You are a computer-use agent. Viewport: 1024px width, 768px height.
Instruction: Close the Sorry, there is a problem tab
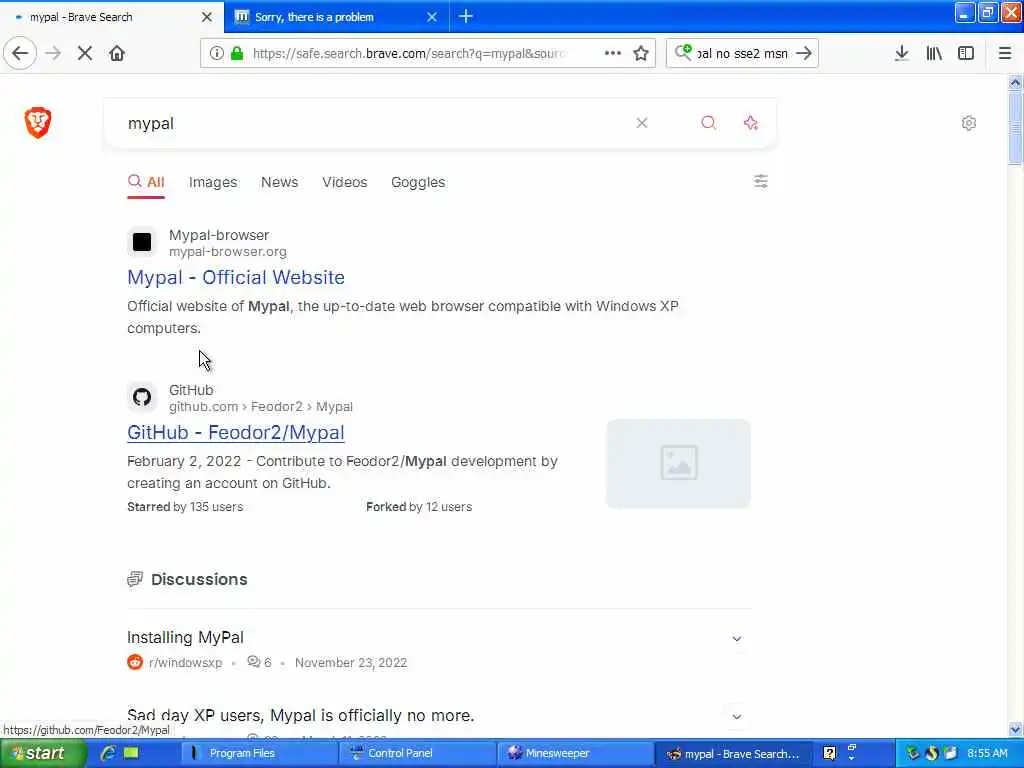(x=432, y=17)
